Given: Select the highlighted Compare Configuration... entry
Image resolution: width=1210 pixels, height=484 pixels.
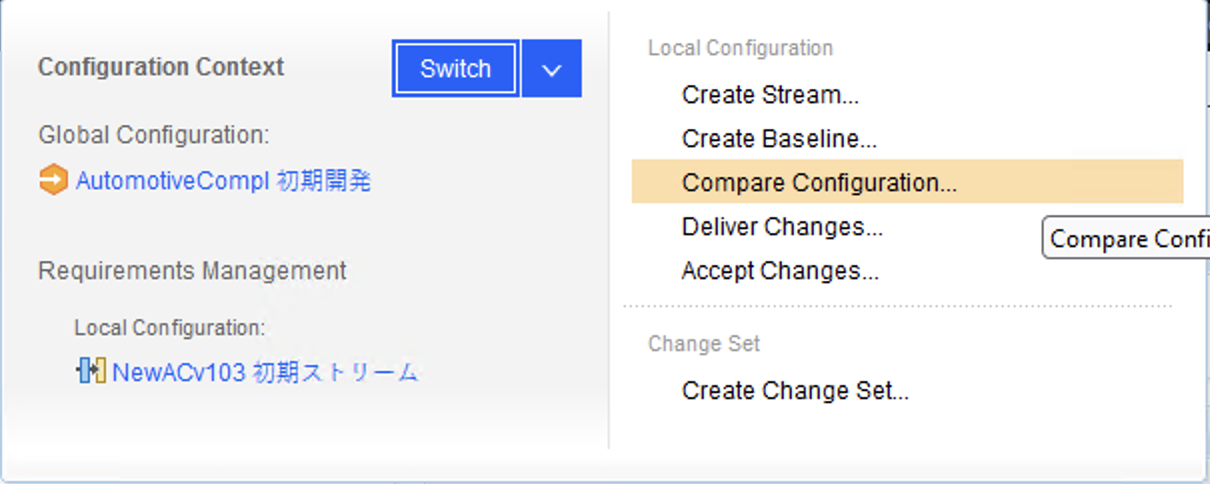Looking at the screenshot, I should 907,183.
